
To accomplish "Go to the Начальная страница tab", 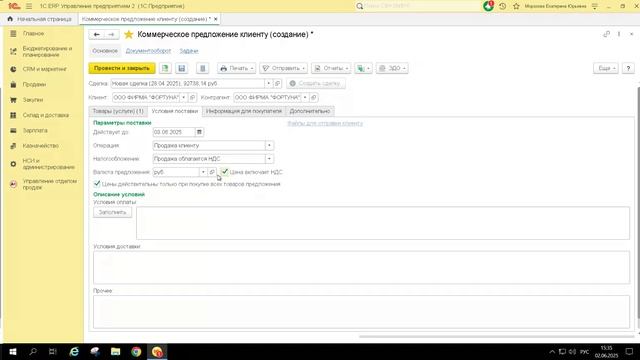I will 40,19.
